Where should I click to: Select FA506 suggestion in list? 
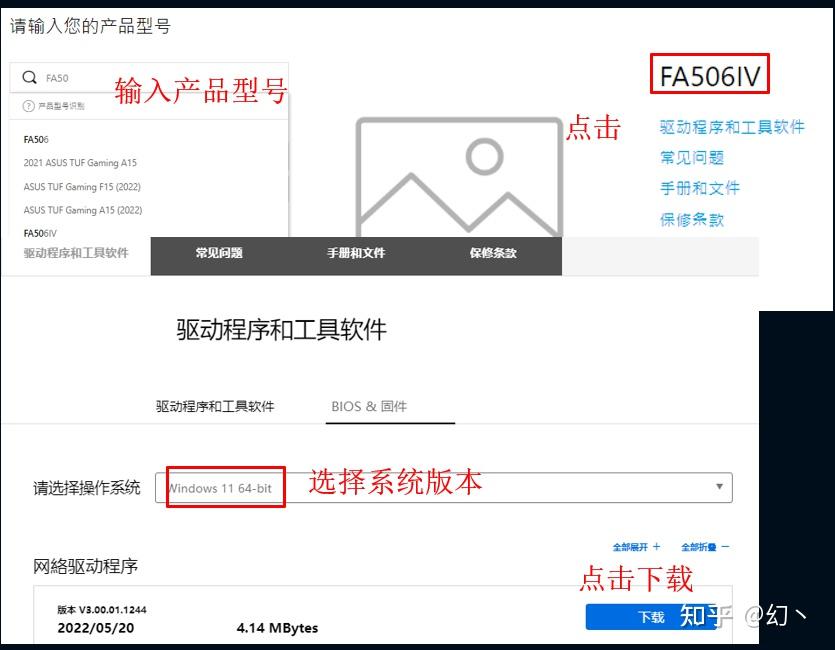click(x=36, y=139)
